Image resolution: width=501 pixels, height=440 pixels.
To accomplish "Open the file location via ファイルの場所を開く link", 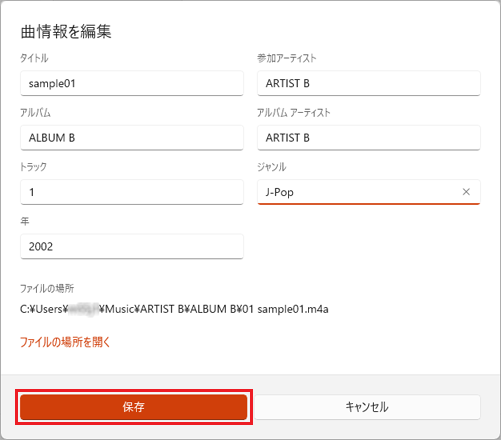I will (x=65, y=342).
